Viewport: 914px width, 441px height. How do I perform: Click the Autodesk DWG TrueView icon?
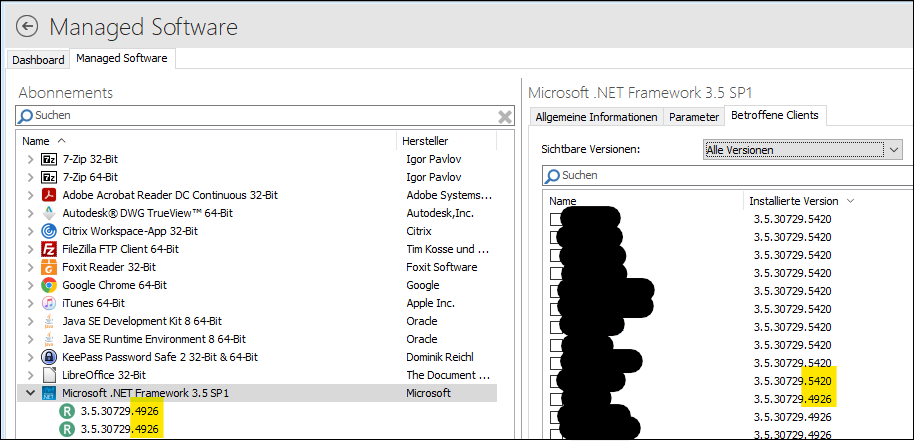(x=48, y=213)
